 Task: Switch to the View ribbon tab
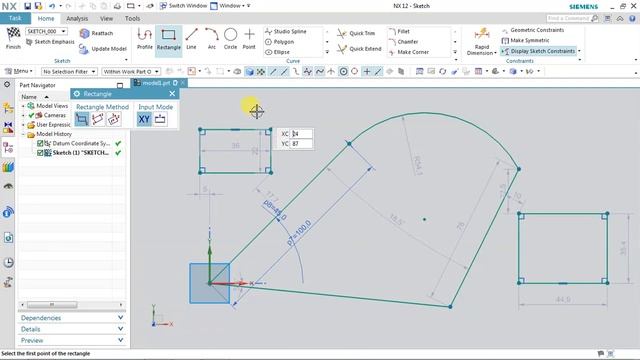point(106,18)
